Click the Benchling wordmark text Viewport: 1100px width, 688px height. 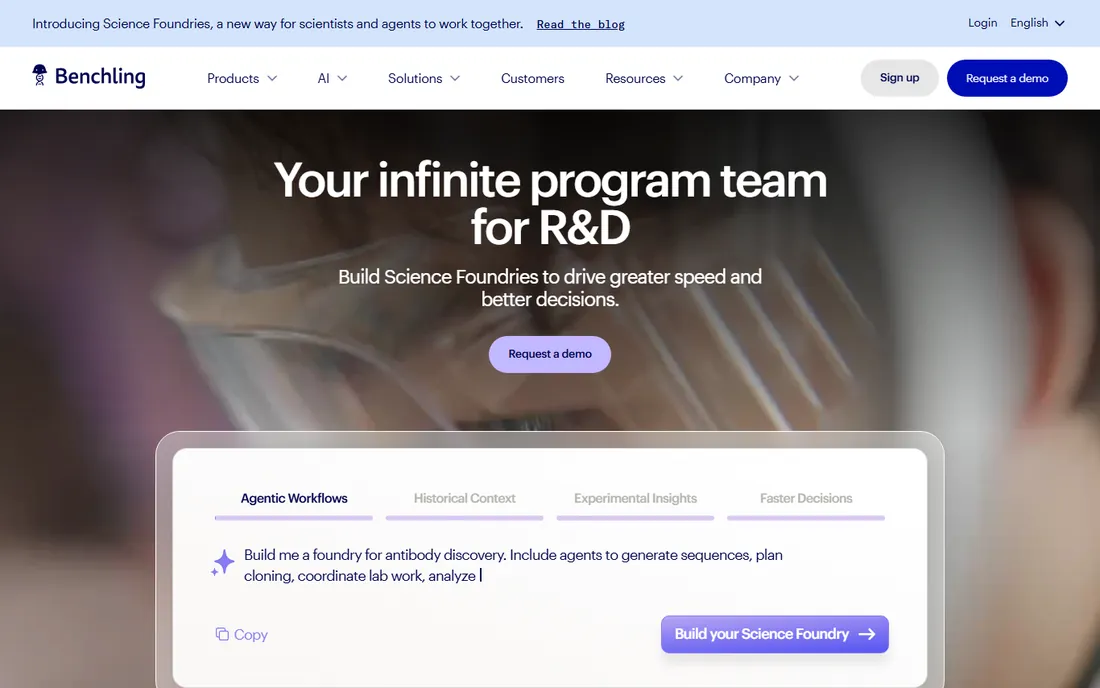[x=100, y=76]
